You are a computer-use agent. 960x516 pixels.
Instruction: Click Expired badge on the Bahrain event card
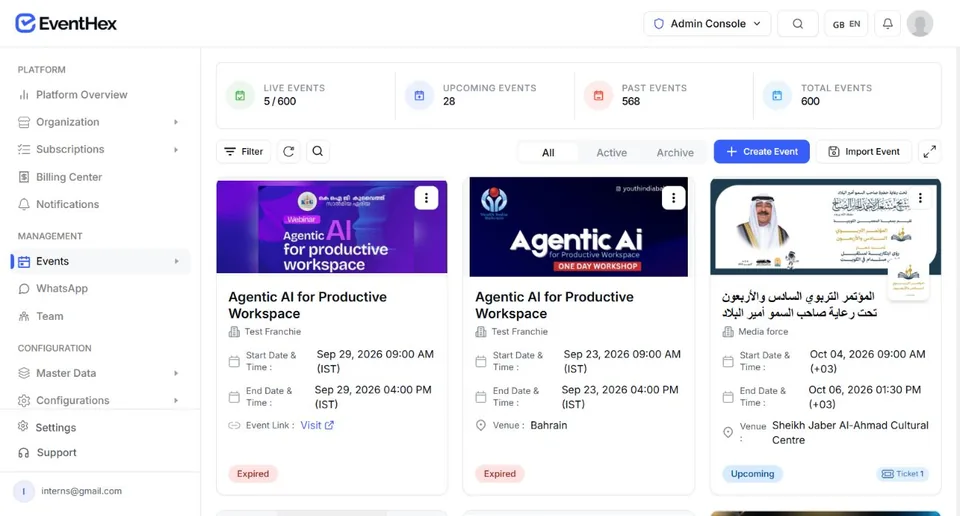(x=500, y=474)
